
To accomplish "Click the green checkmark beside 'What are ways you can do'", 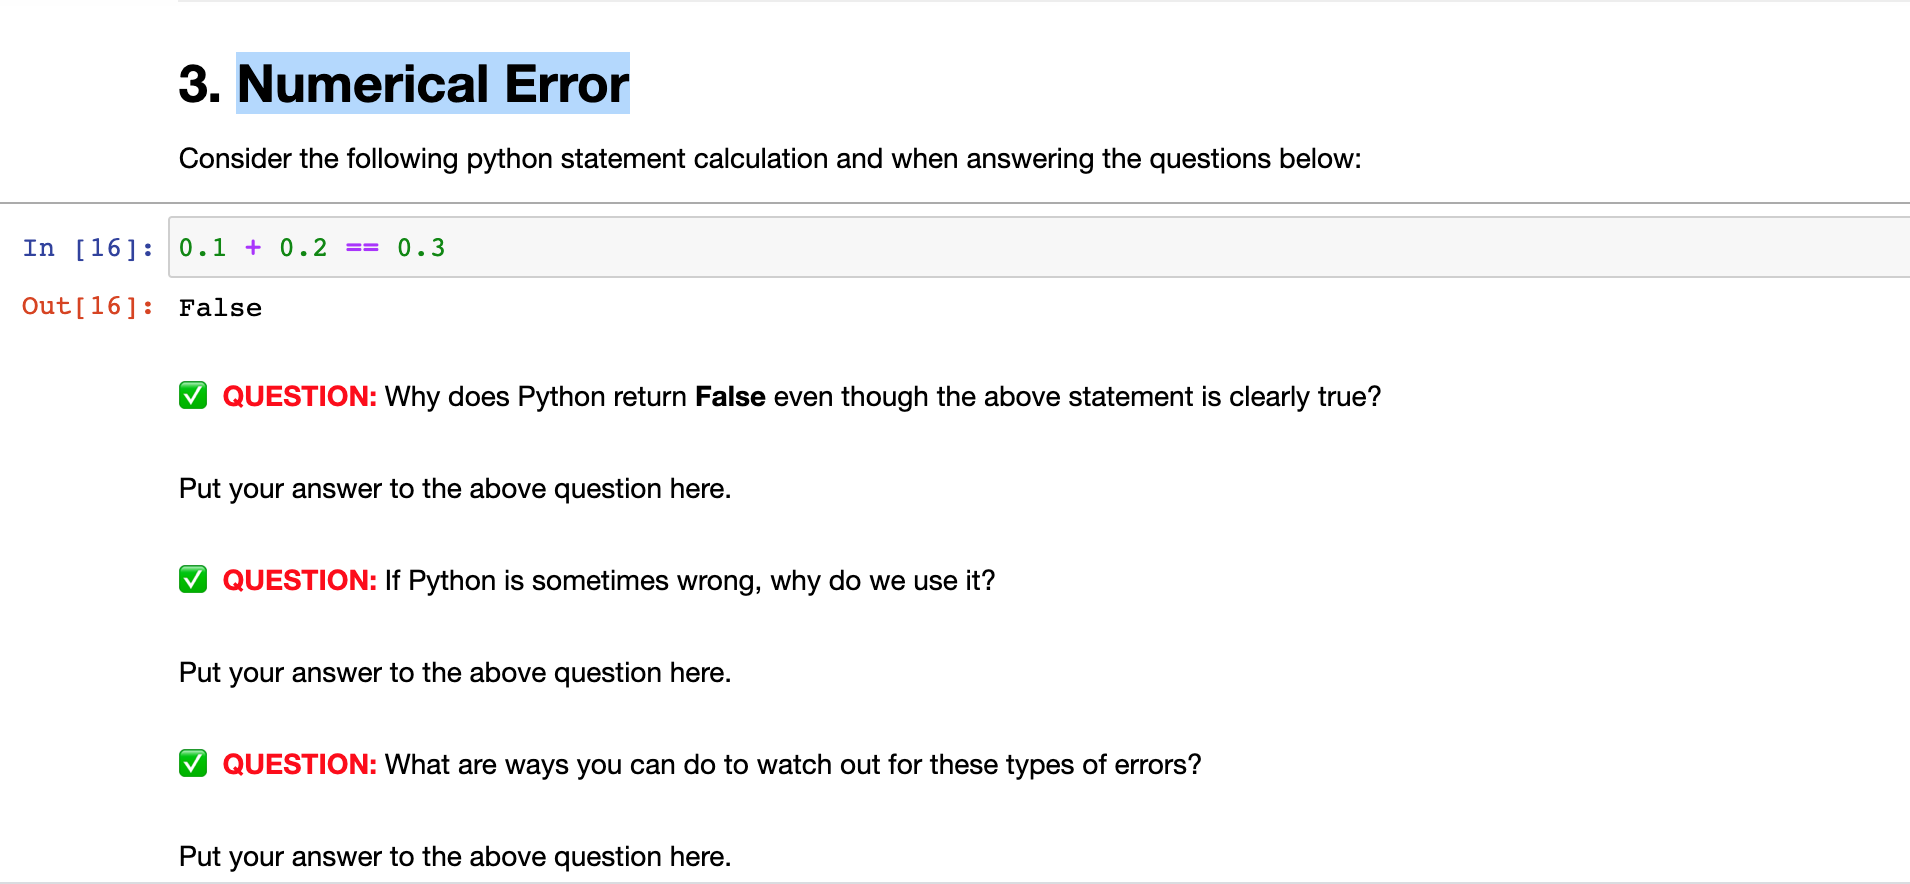I will 193,763.
